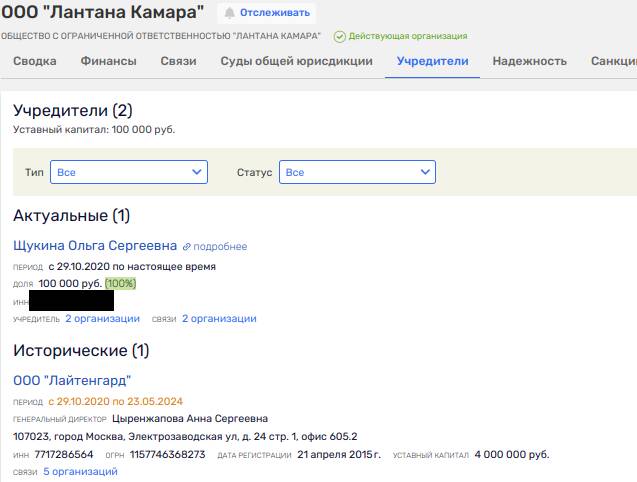
Task: Open the Надежность tab
Action: pos(529,61)
